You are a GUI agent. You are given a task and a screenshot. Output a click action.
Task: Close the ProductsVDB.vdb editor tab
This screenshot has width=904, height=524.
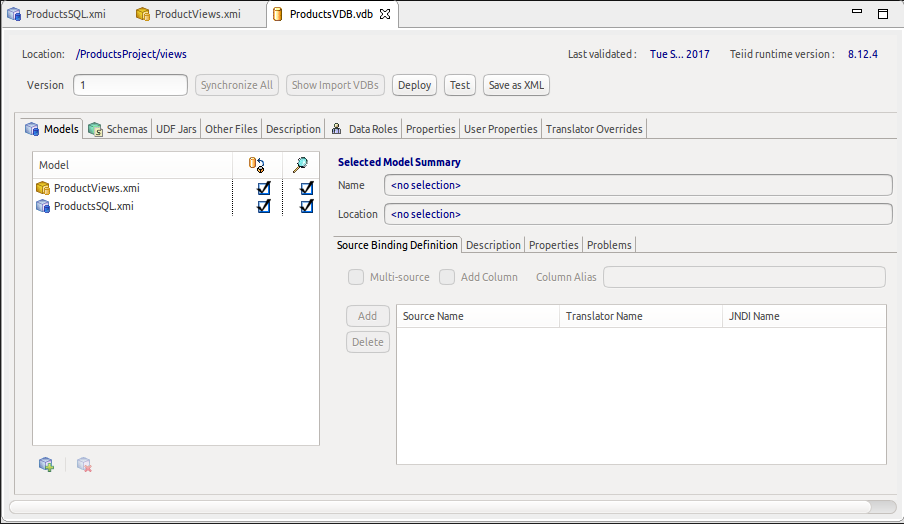[x=385, y=14]
